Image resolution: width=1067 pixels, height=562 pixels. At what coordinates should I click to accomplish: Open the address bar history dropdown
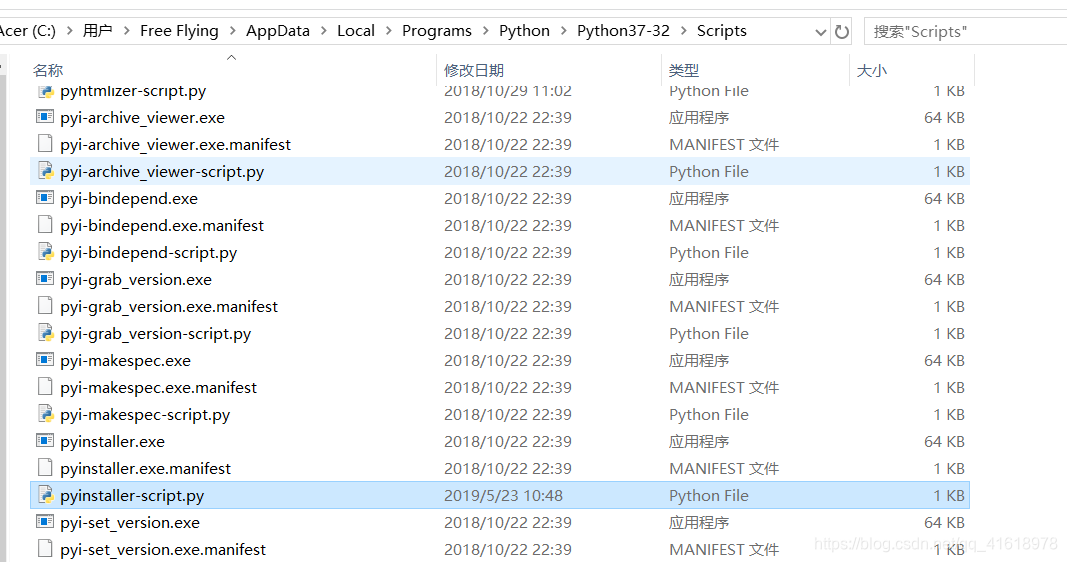[x=821, y=32]
